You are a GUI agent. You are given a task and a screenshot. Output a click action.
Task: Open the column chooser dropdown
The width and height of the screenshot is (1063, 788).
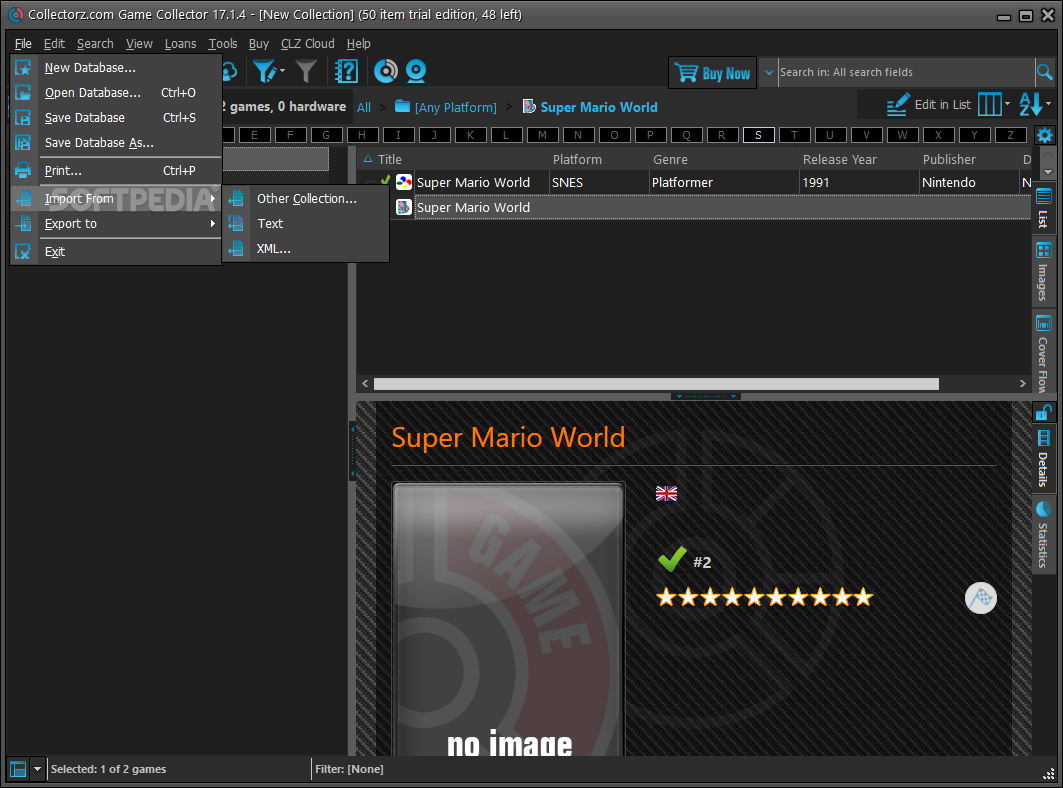tap(1007, 104)
